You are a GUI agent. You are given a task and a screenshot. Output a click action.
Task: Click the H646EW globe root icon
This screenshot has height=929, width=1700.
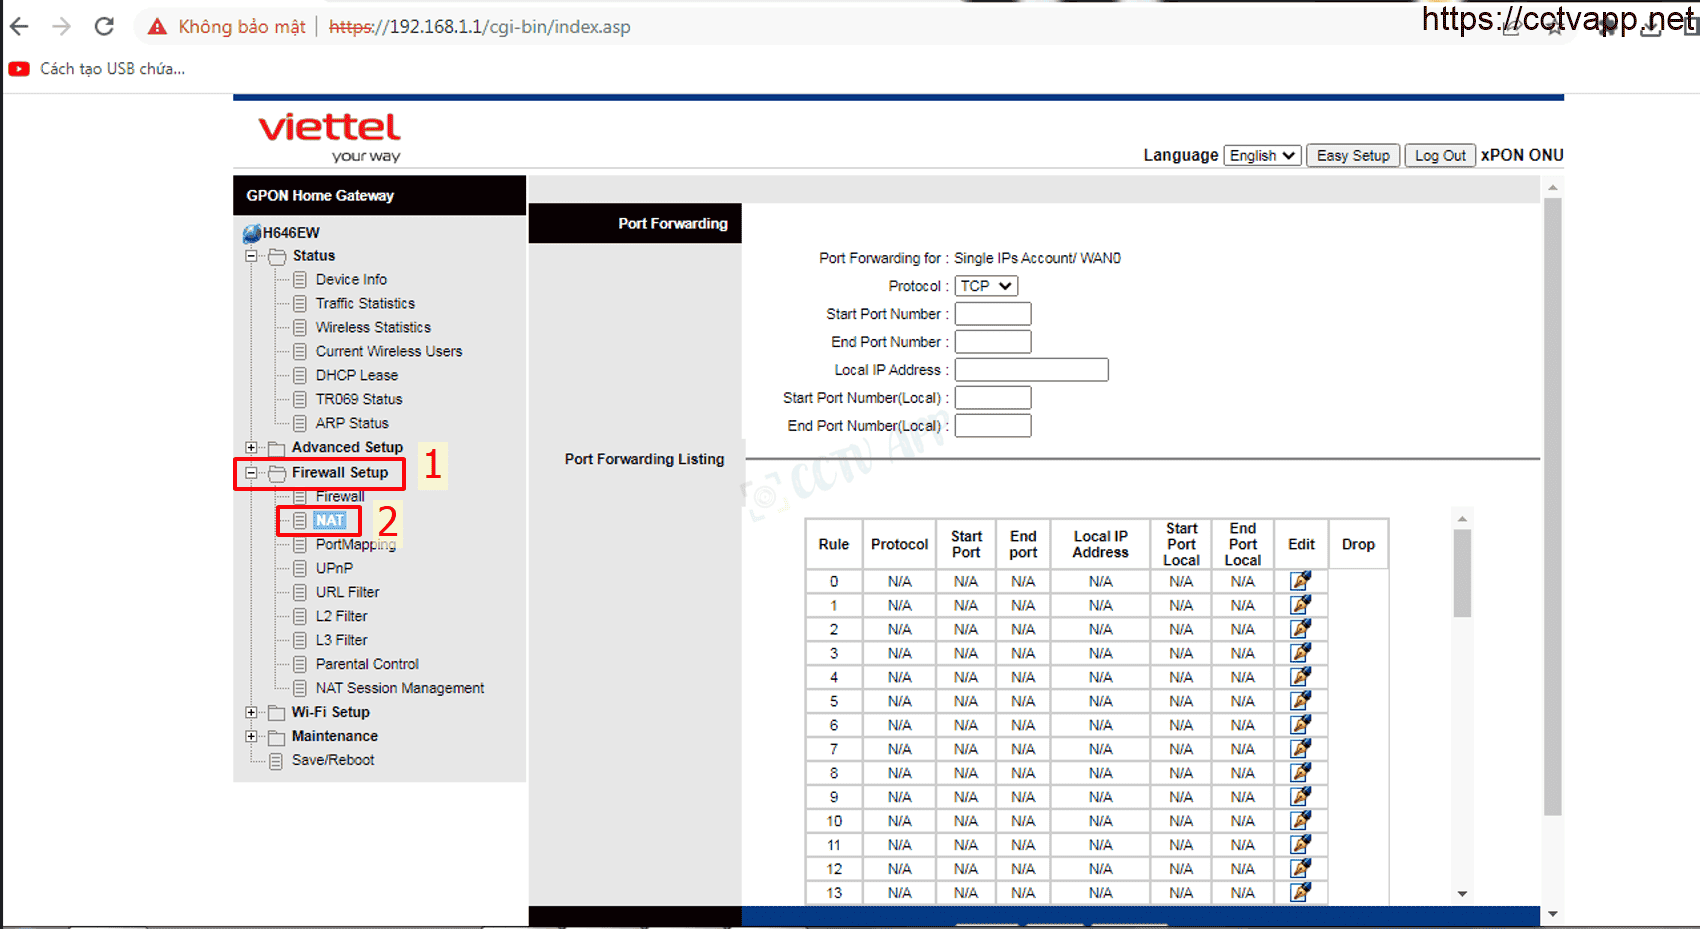pos(252,233)
